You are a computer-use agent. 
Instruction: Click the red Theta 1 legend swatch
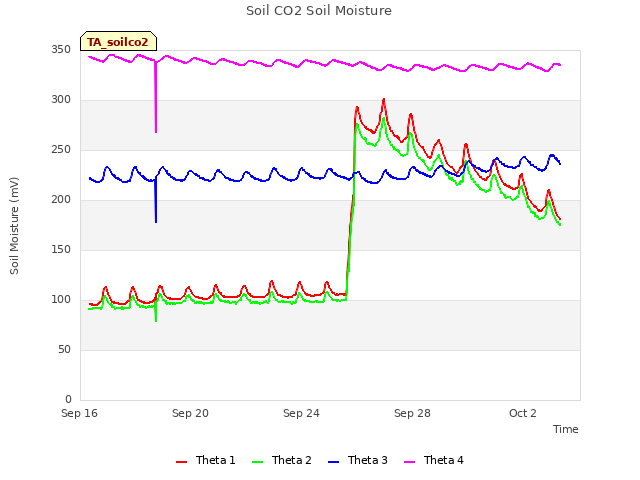tap(181, 462)
